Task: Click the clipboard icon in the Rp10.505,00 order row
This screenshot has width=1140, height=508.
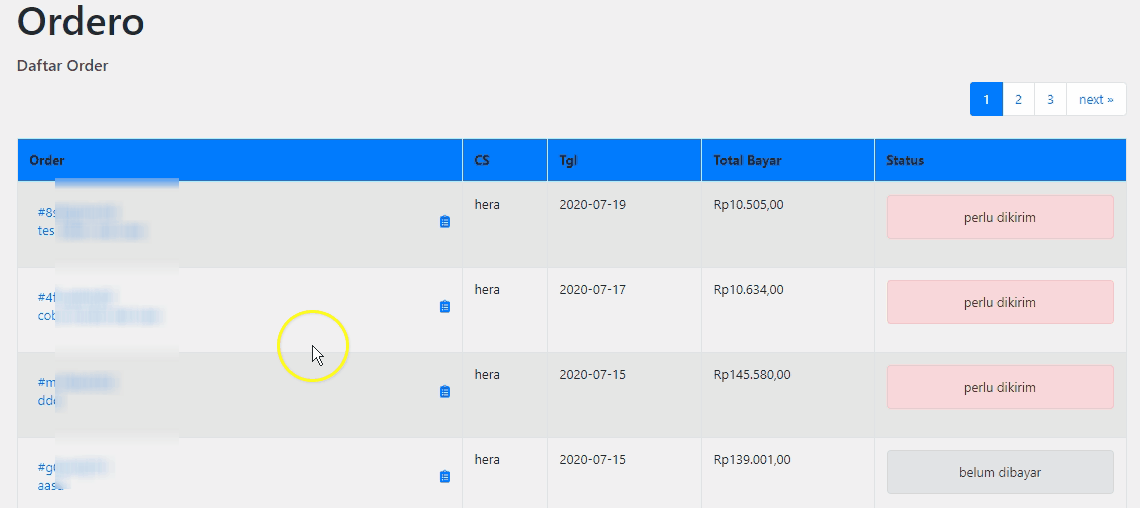Action: tap(445, 222)
